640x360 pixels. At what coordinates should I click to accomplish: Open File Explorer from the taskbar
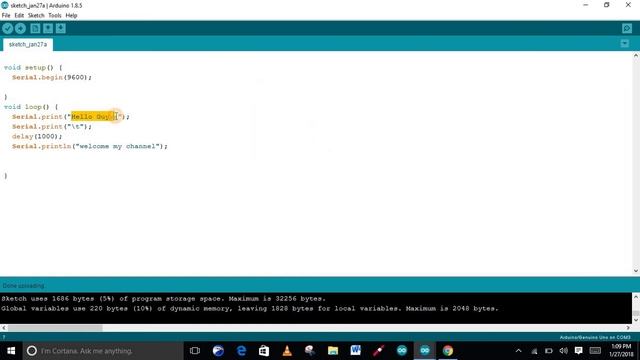click(333, 351)
